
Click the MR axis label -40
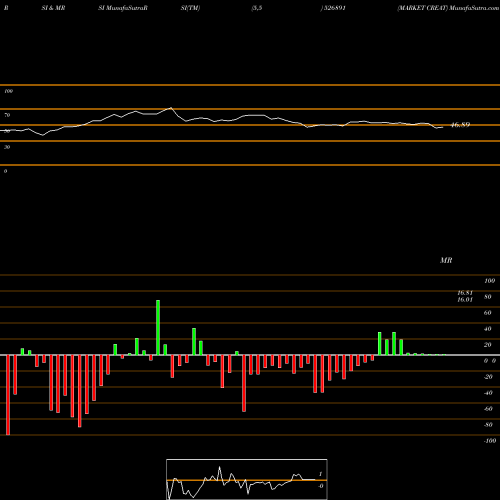pos(488,393)
